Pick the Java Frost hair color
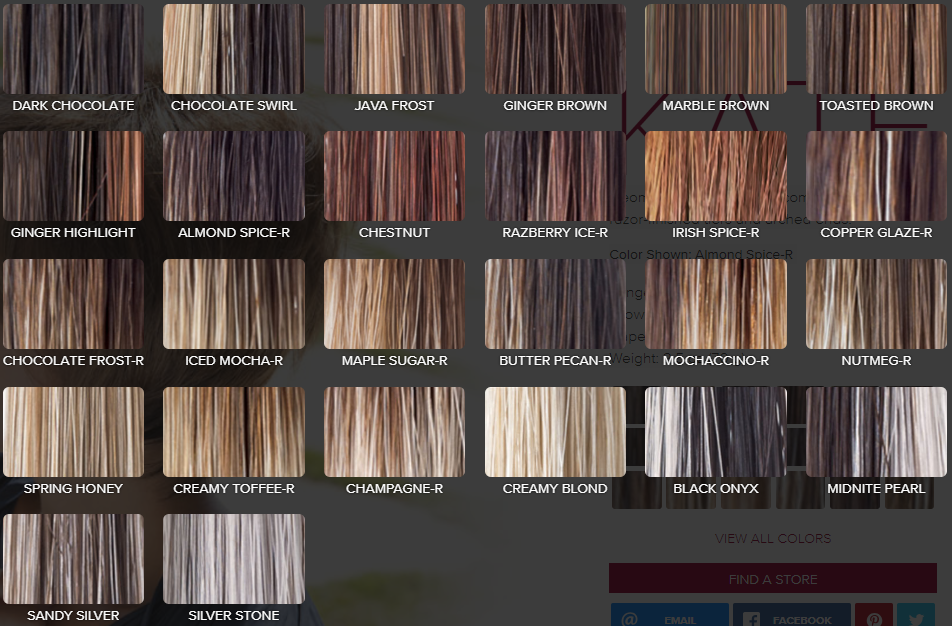 395,49
